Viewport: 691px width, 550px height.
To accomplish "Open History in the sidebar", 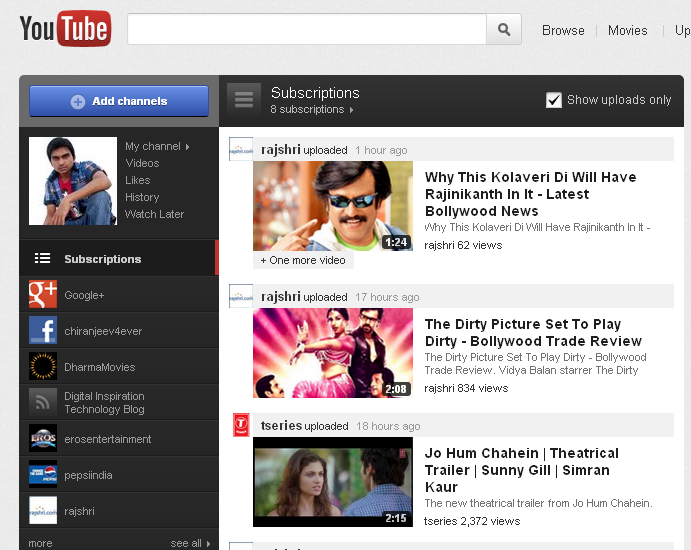I will pyautogui.click(x=142, y=197).
